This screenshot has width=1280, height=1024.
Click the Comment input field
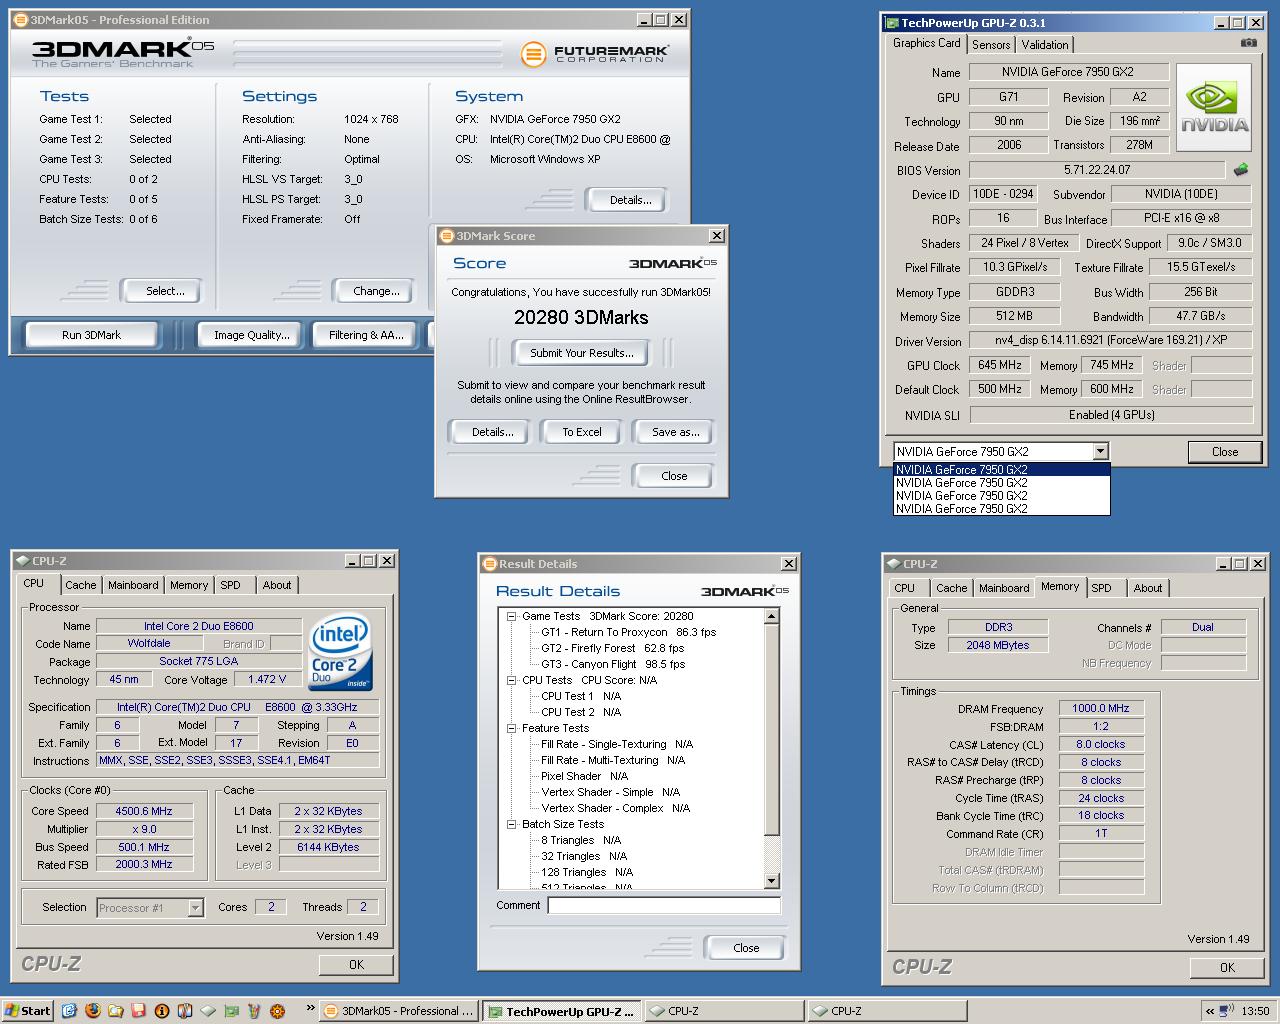click(664, 905)
